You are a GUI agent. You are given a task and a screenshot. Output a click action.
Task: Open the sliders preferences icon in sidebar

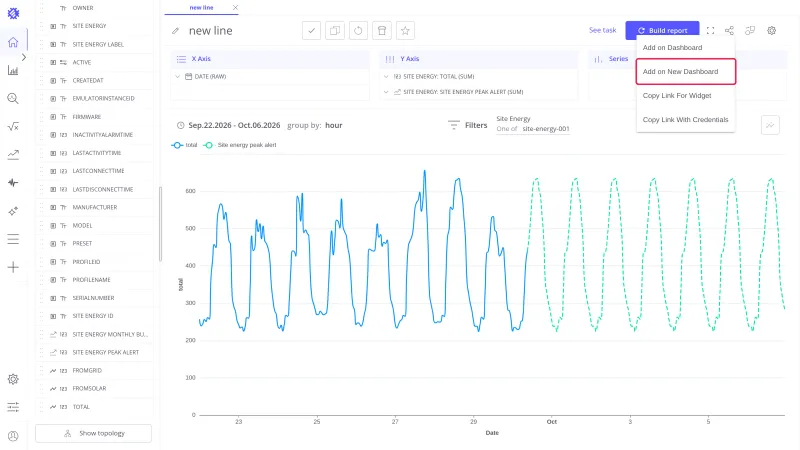click(x=13, y=407)
